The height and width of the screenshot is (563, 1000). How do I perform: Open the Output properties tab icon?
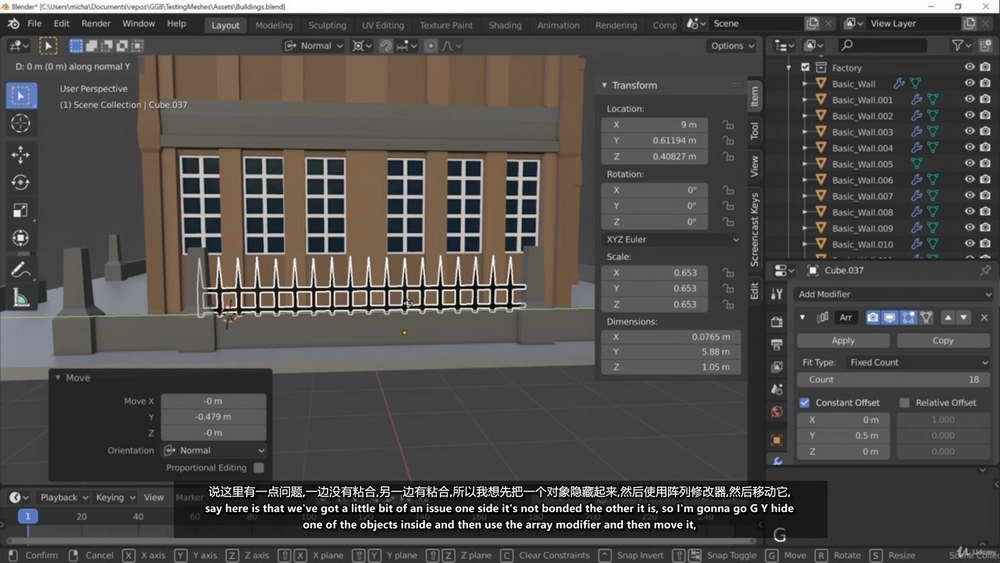[776, 345]
